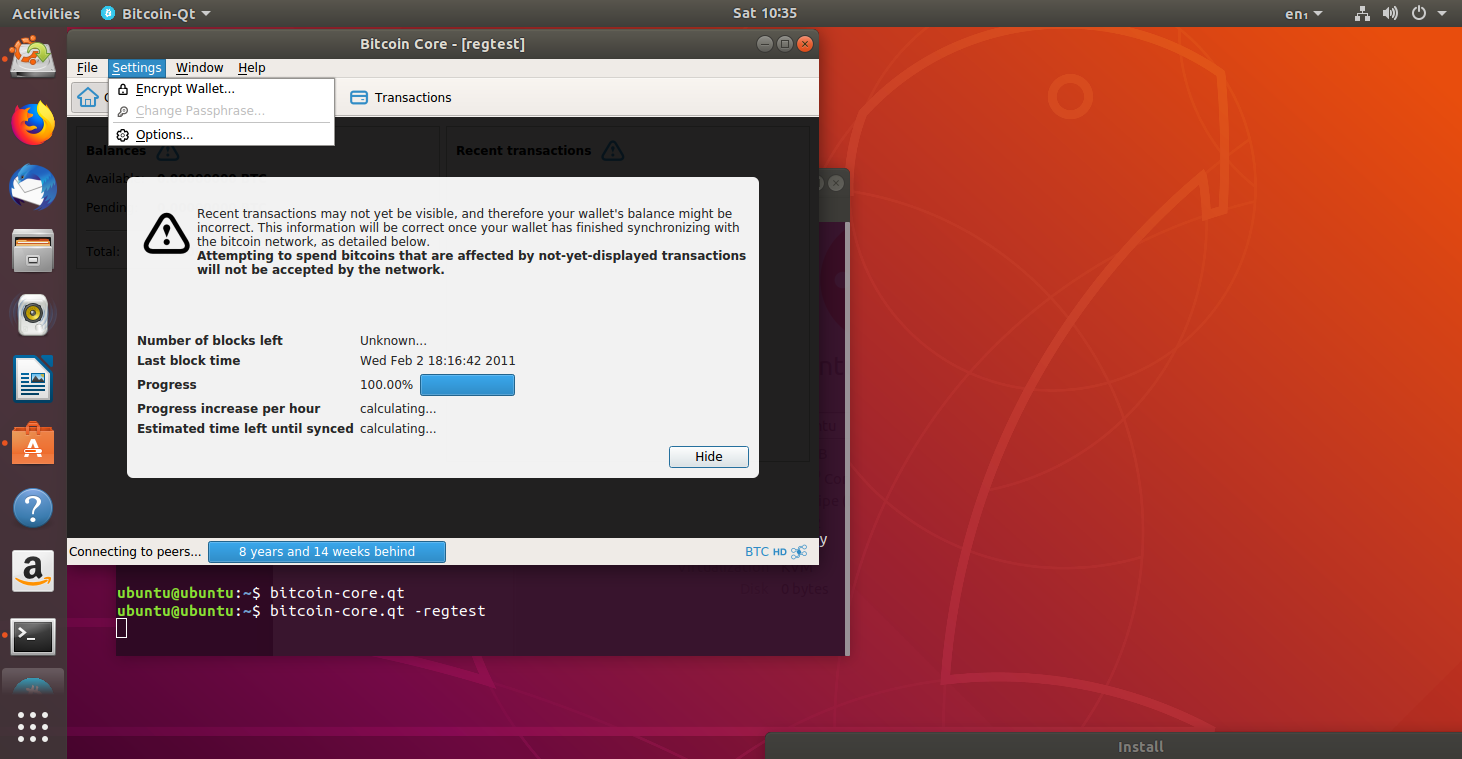
Task: Click the wired network icon in system tray
Action: click(1362, 14)
